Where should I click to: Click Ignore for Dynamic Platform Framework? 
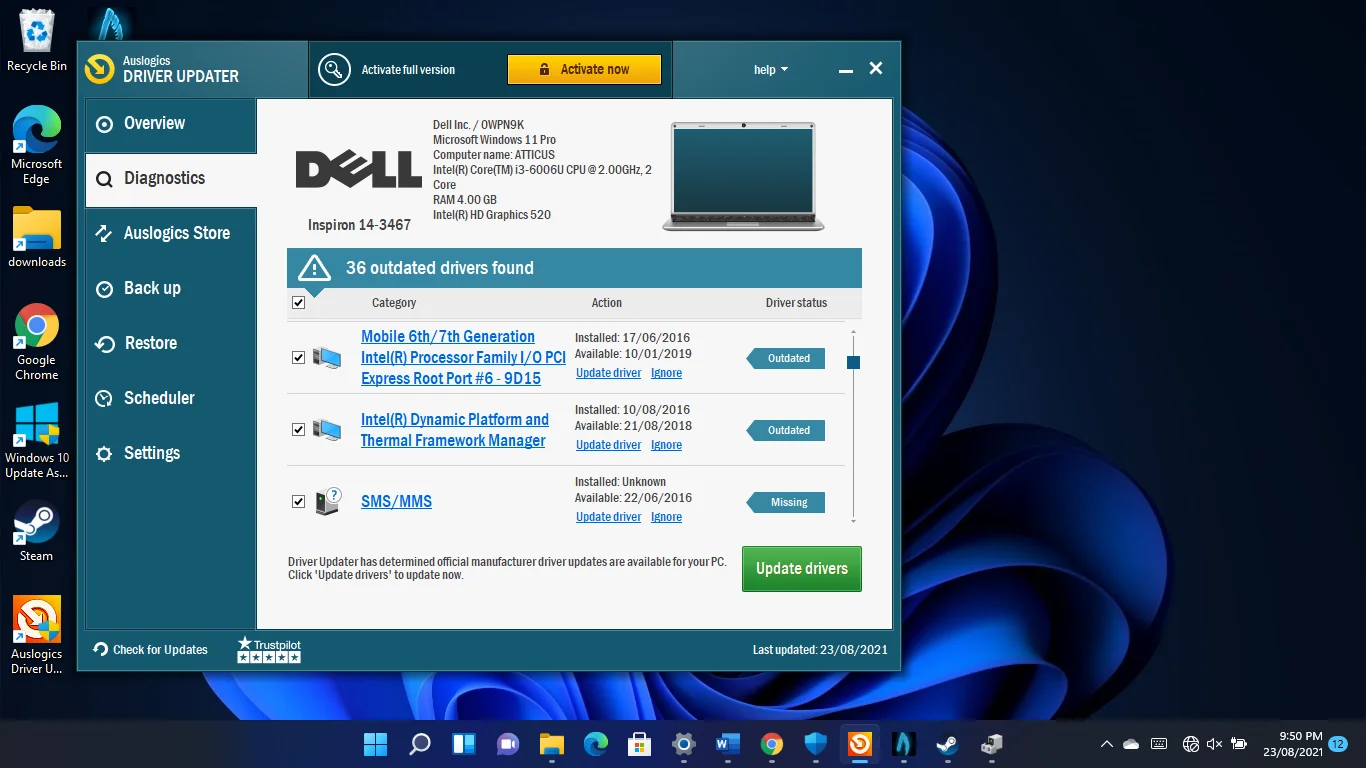666,445
